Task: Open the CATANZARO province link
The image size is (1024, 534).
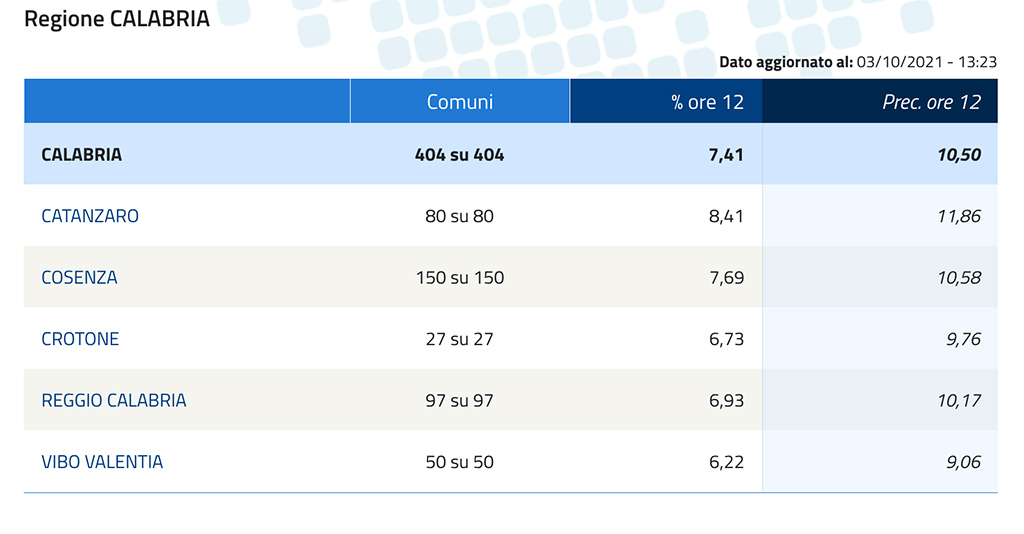Action: 90,216
